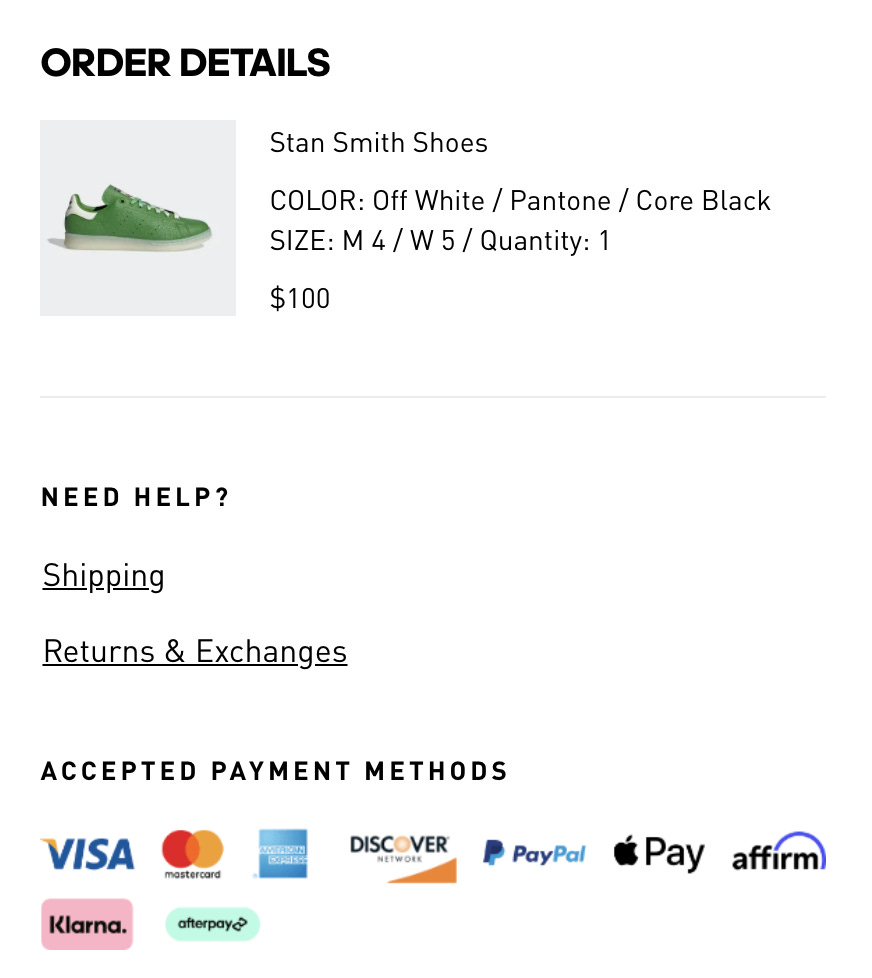872x978 pixels.
Task: Select the Apple Pay payment icon
Action: 658,853
